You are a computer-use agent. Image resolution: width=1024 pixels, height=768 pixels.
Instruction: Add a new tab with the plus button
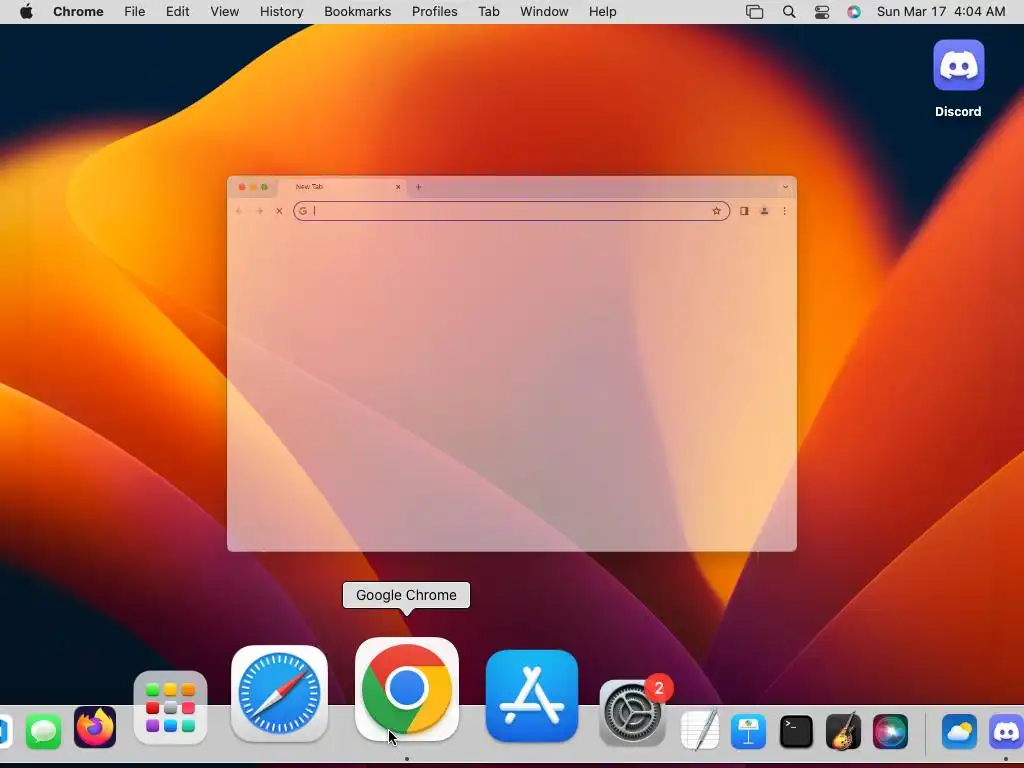[419, 187]
